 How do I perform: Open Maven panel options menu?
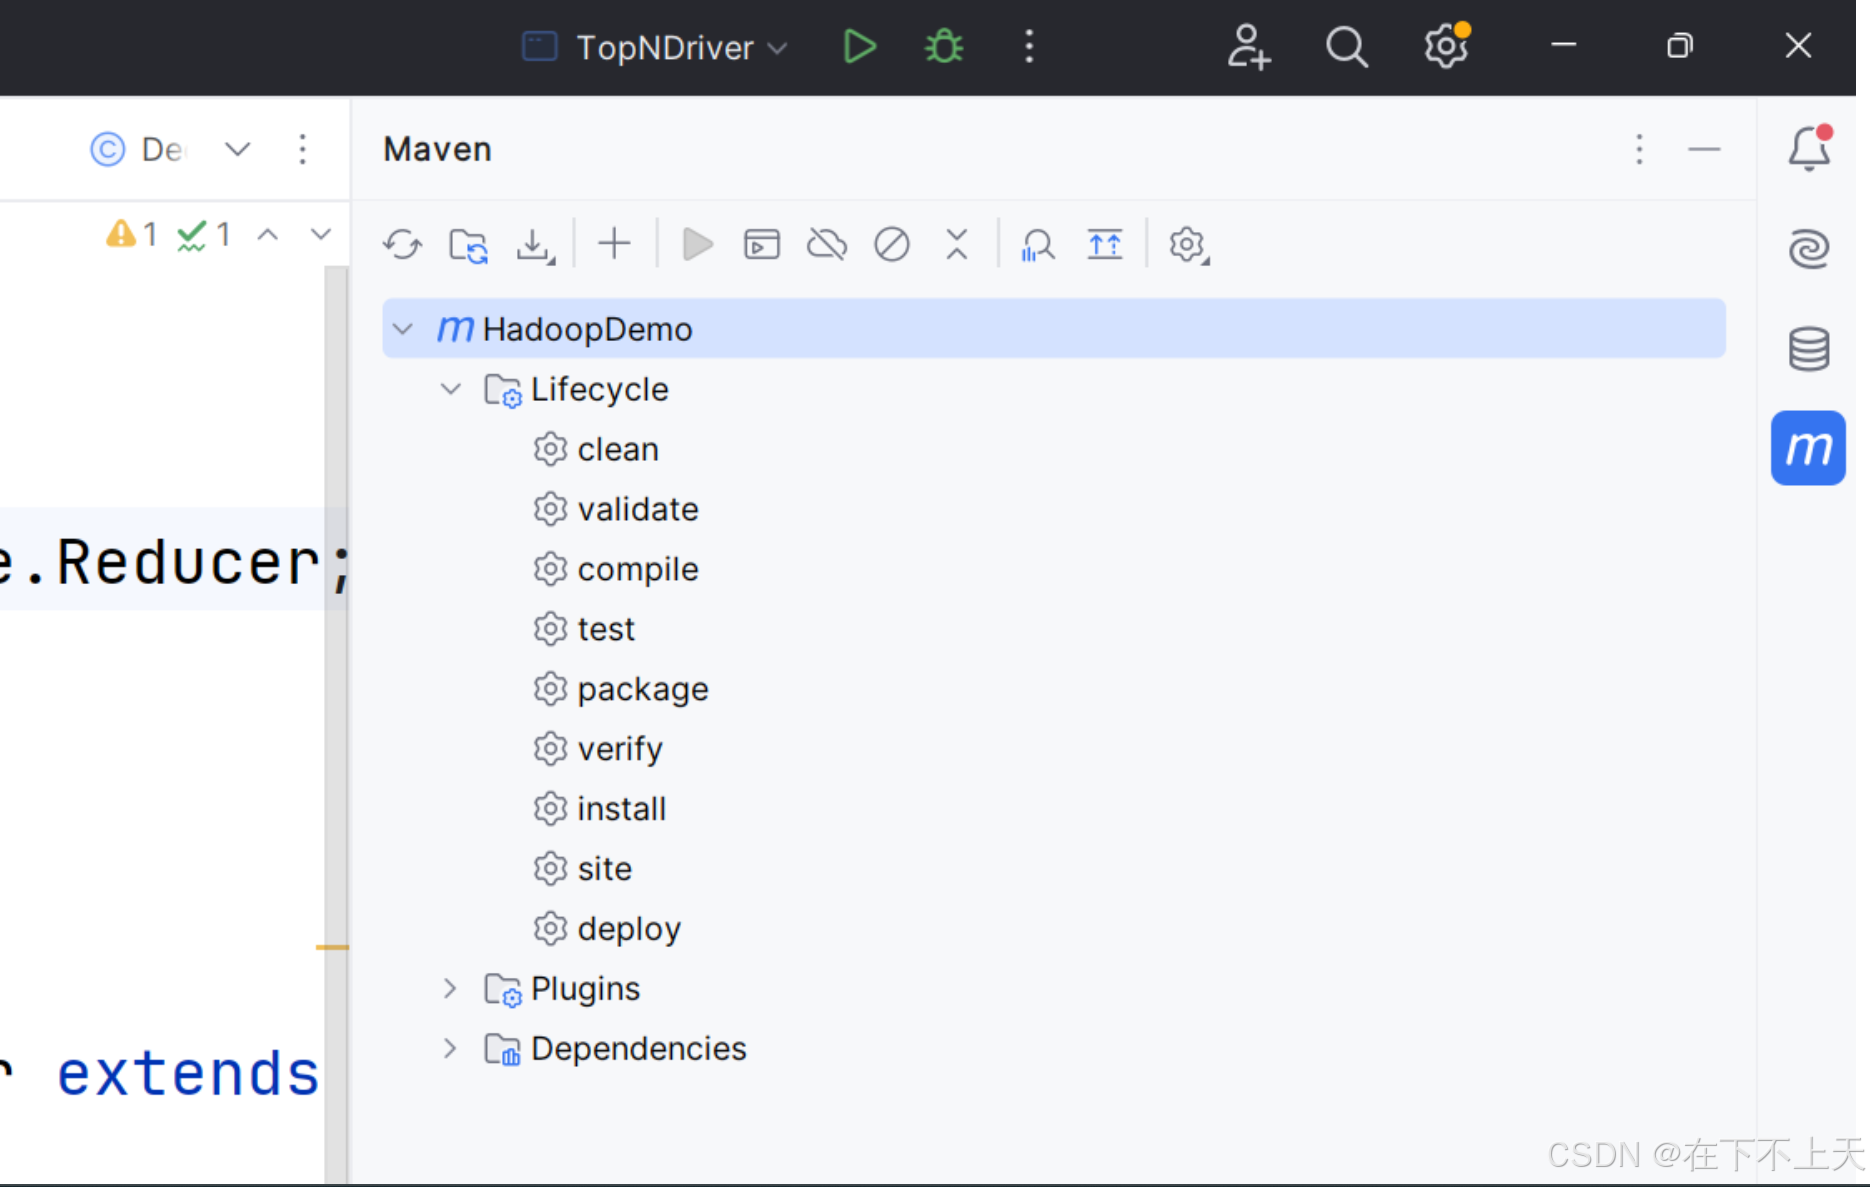pos(1639,149)
